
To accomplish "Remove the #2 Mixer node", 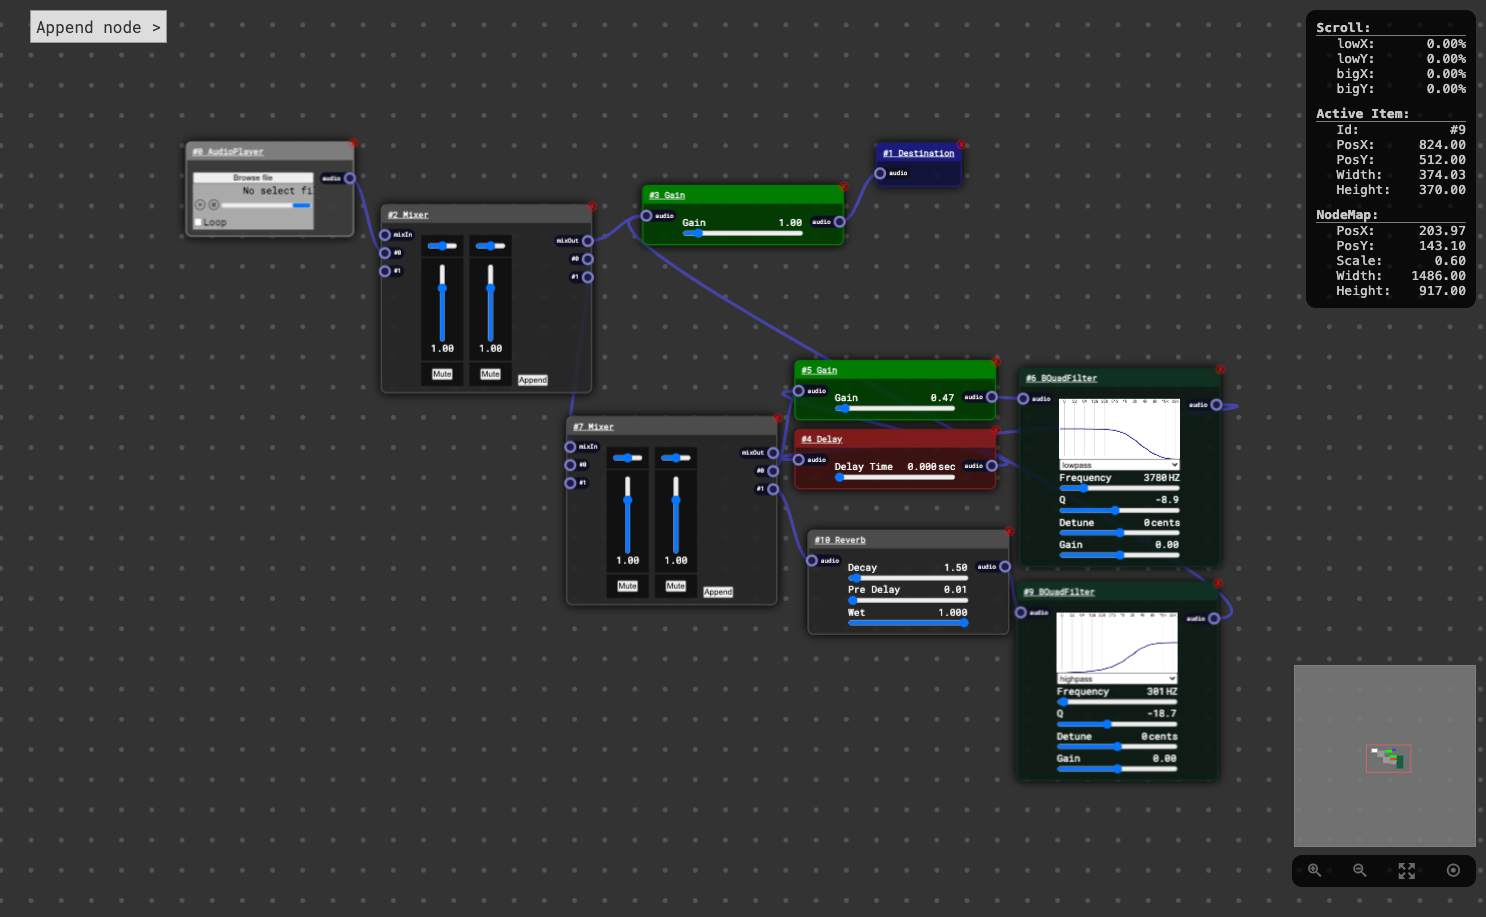I will (592, 206).
